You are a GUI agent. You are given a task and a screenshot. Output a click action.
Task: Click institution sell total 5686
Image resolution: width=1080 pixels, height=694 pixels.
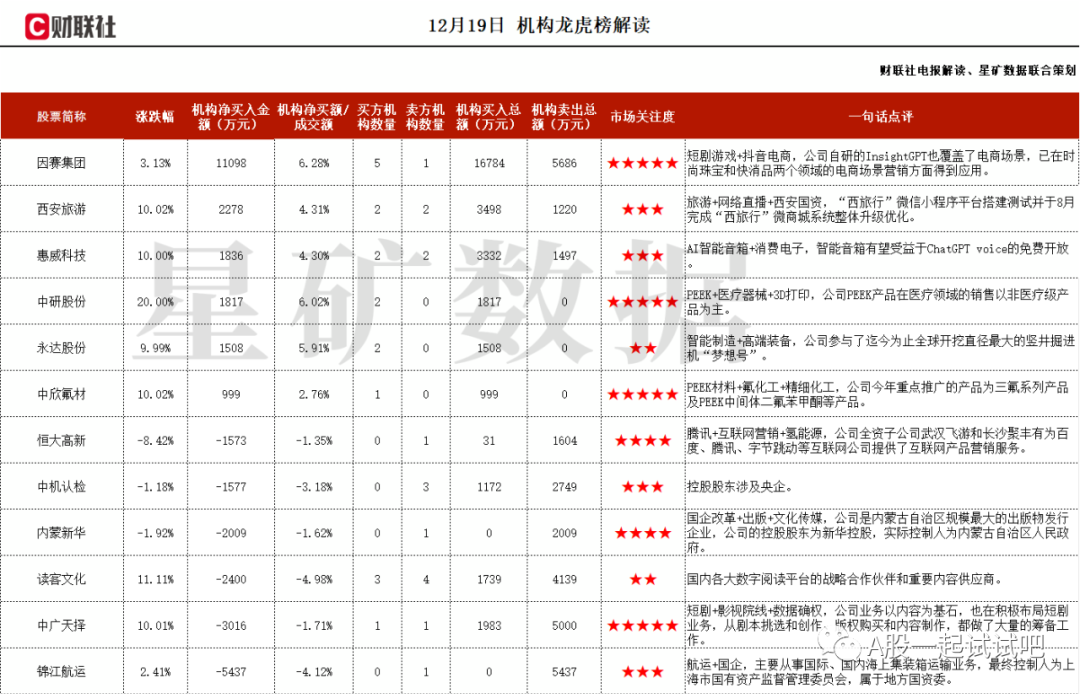(x=564, y=163)
